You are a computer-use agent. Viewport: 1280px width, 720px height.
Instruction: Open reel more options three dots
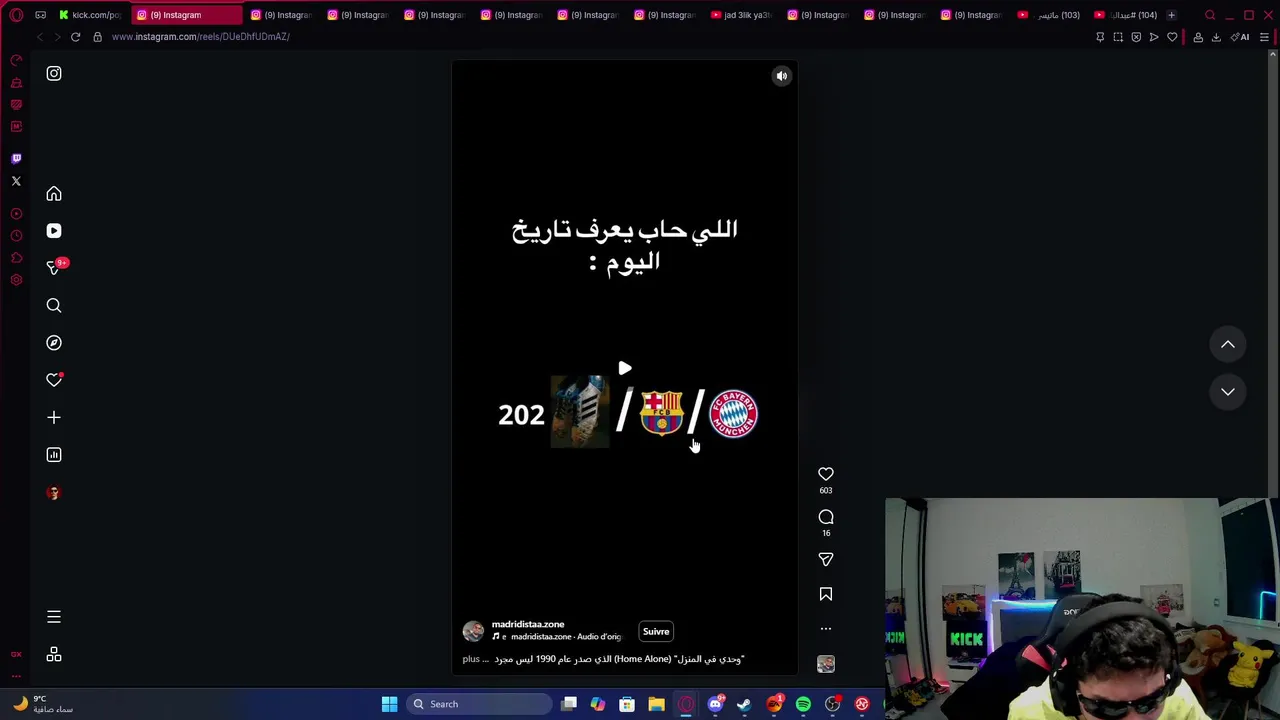826,629
